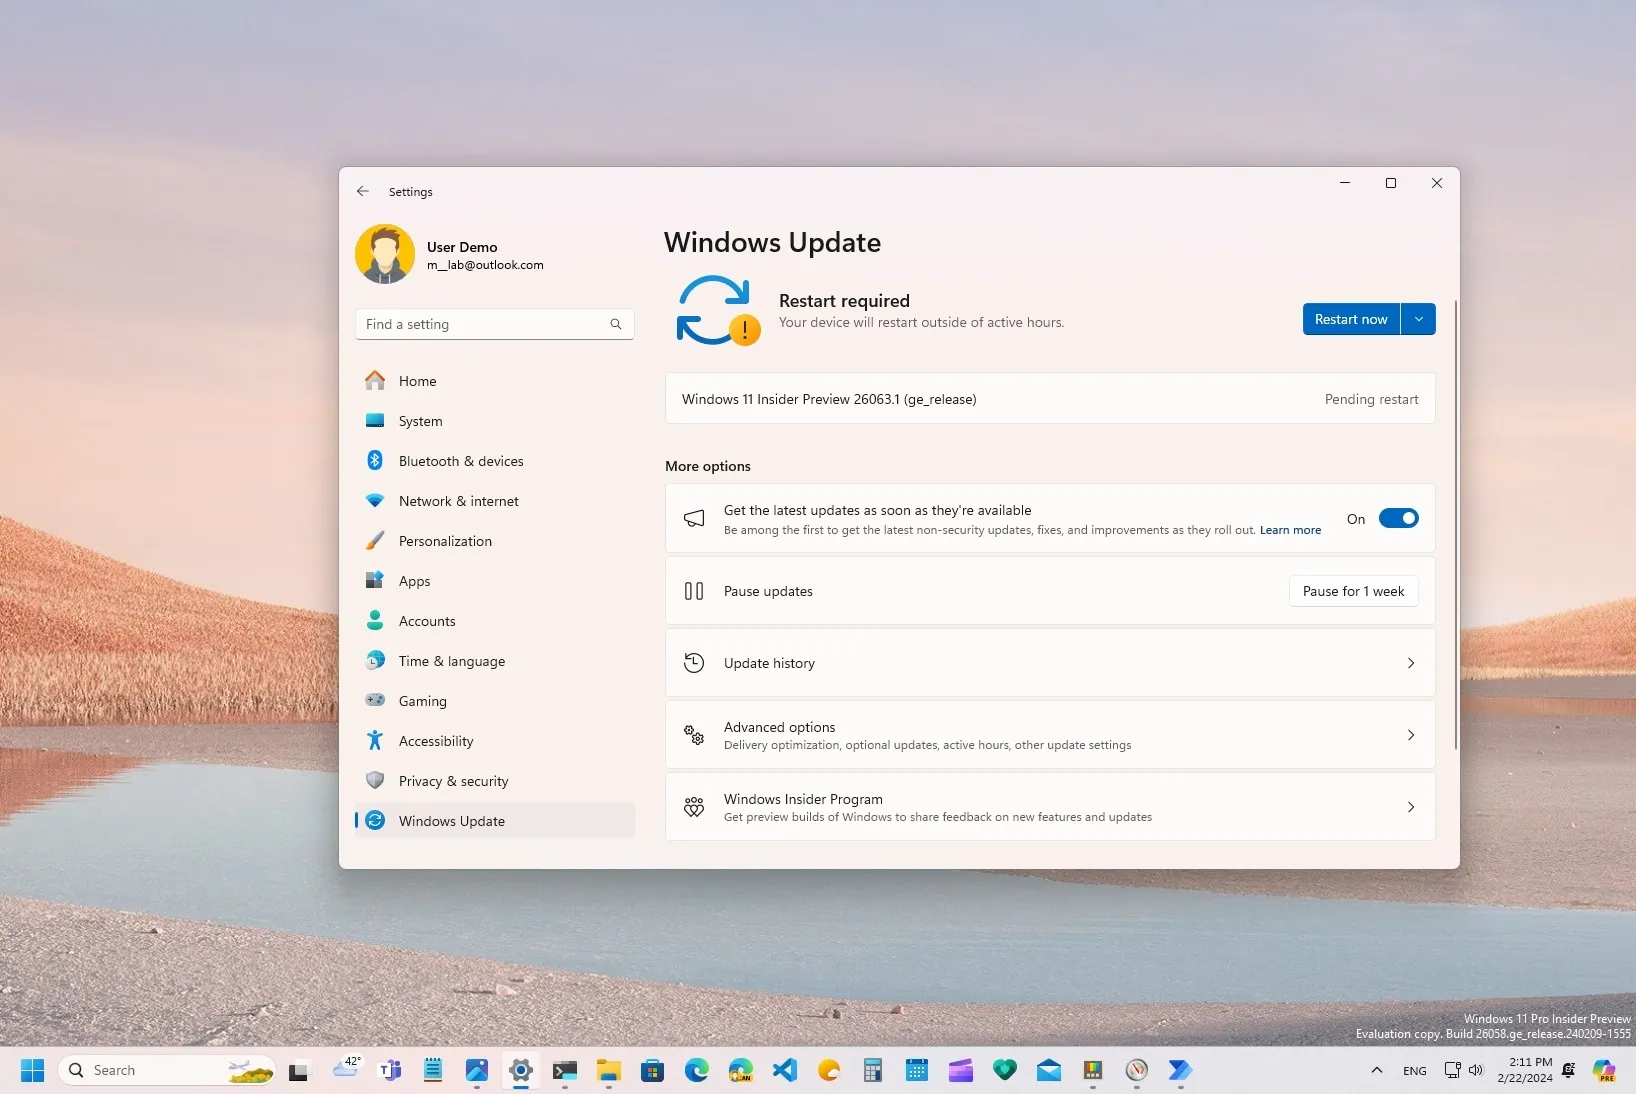This screenshot has height=1094, width=1636.
Task: Turn off get latest updates toggle
Action: click(1398, 518)
